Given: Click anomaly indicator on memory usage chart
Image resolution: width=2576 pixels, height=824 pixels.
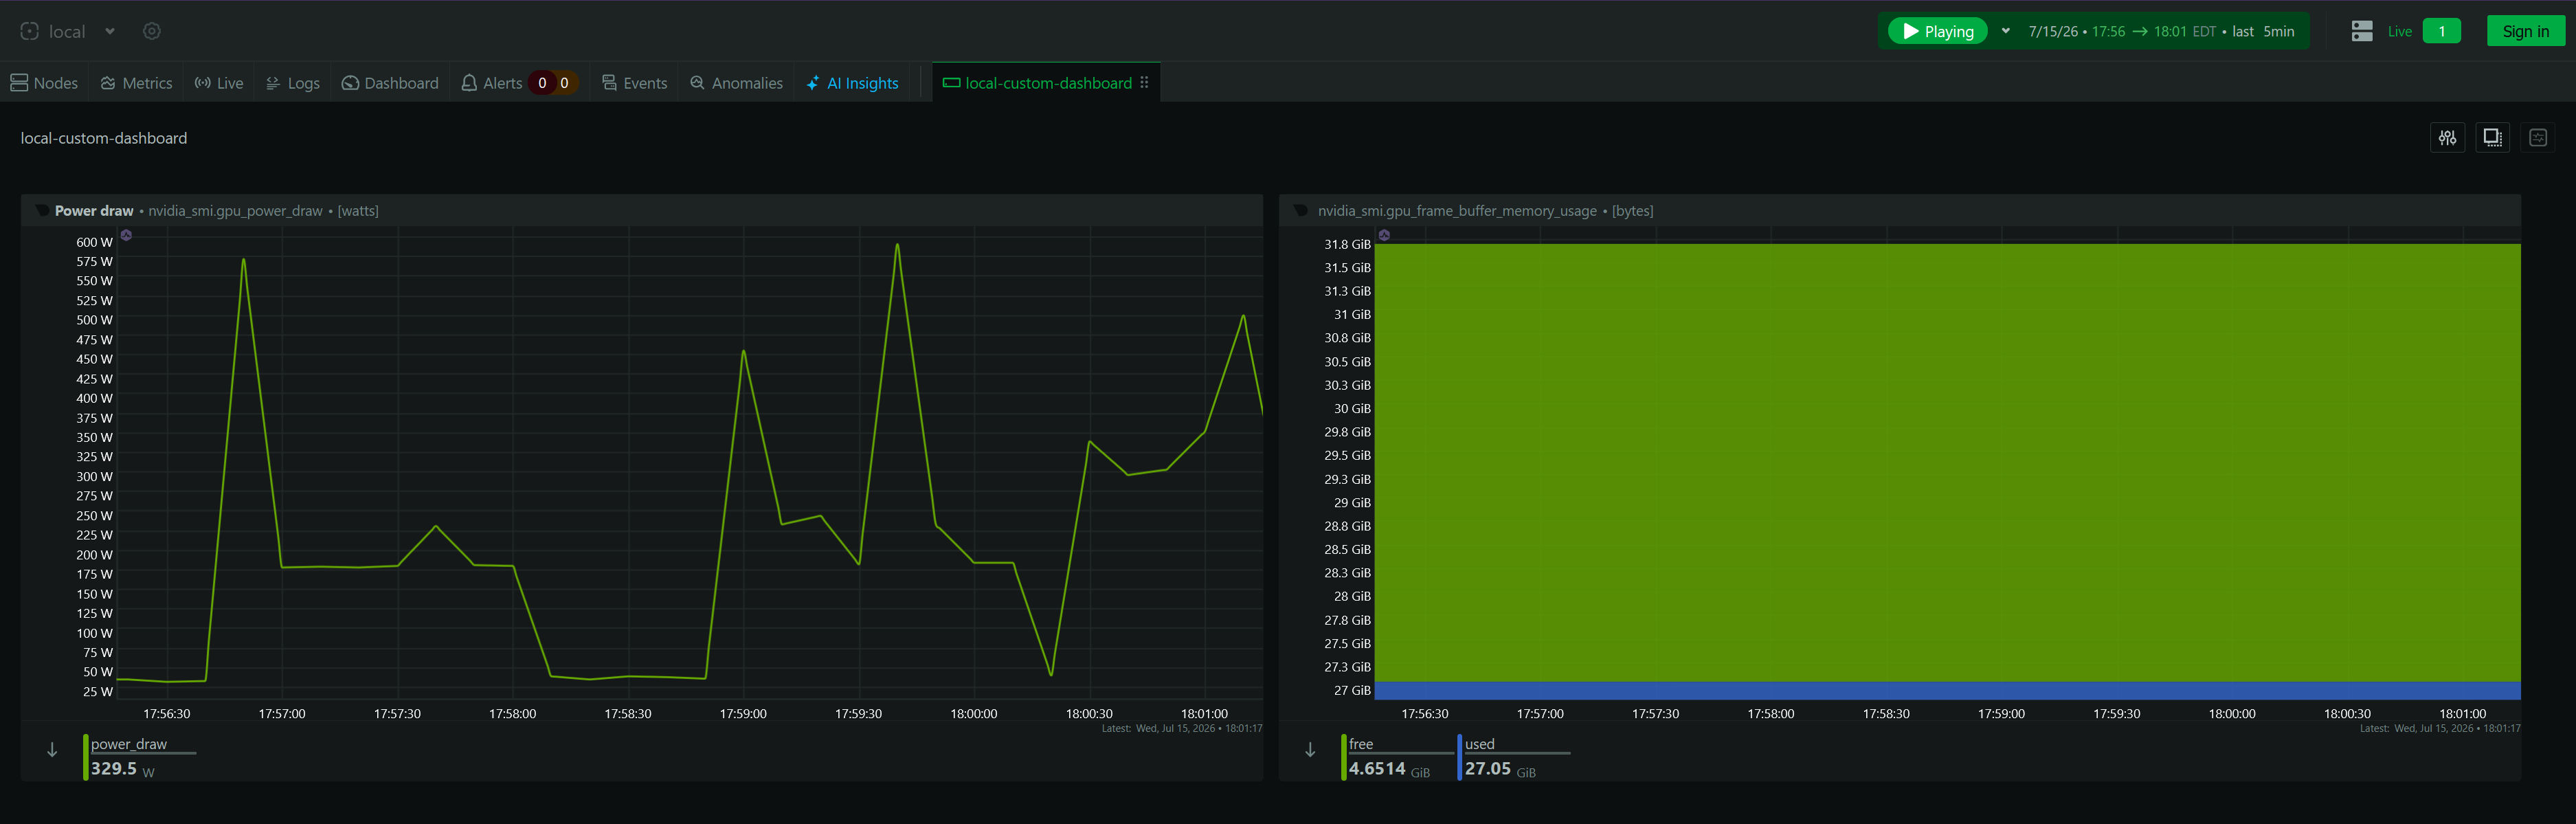Looking at the screenshot, I should pyautogui.click(x=1385, y=235).
